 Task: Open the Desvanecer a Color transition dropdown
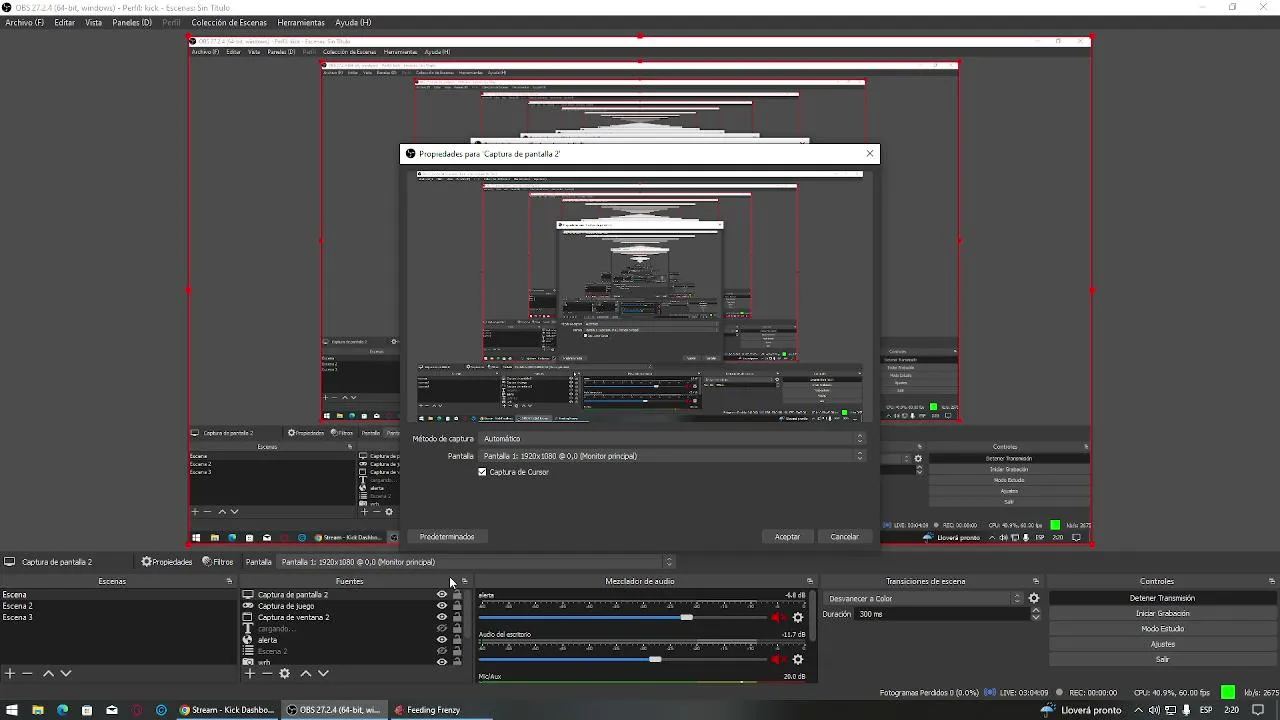point(924,598)
